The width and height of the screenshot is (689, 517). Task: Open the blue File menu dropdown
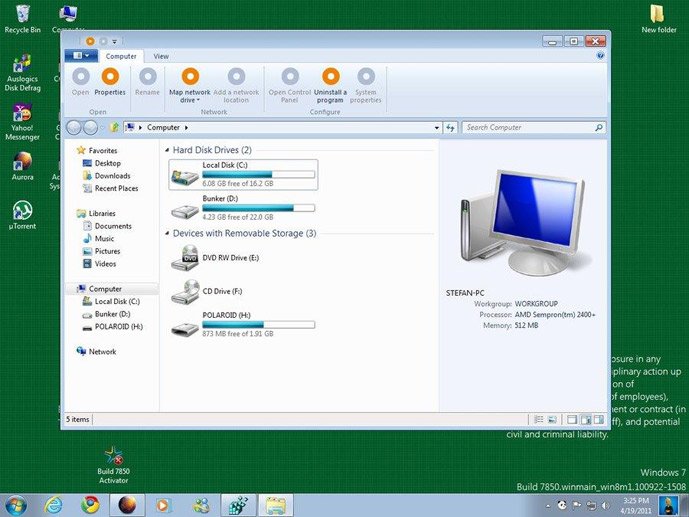point(81,55)
